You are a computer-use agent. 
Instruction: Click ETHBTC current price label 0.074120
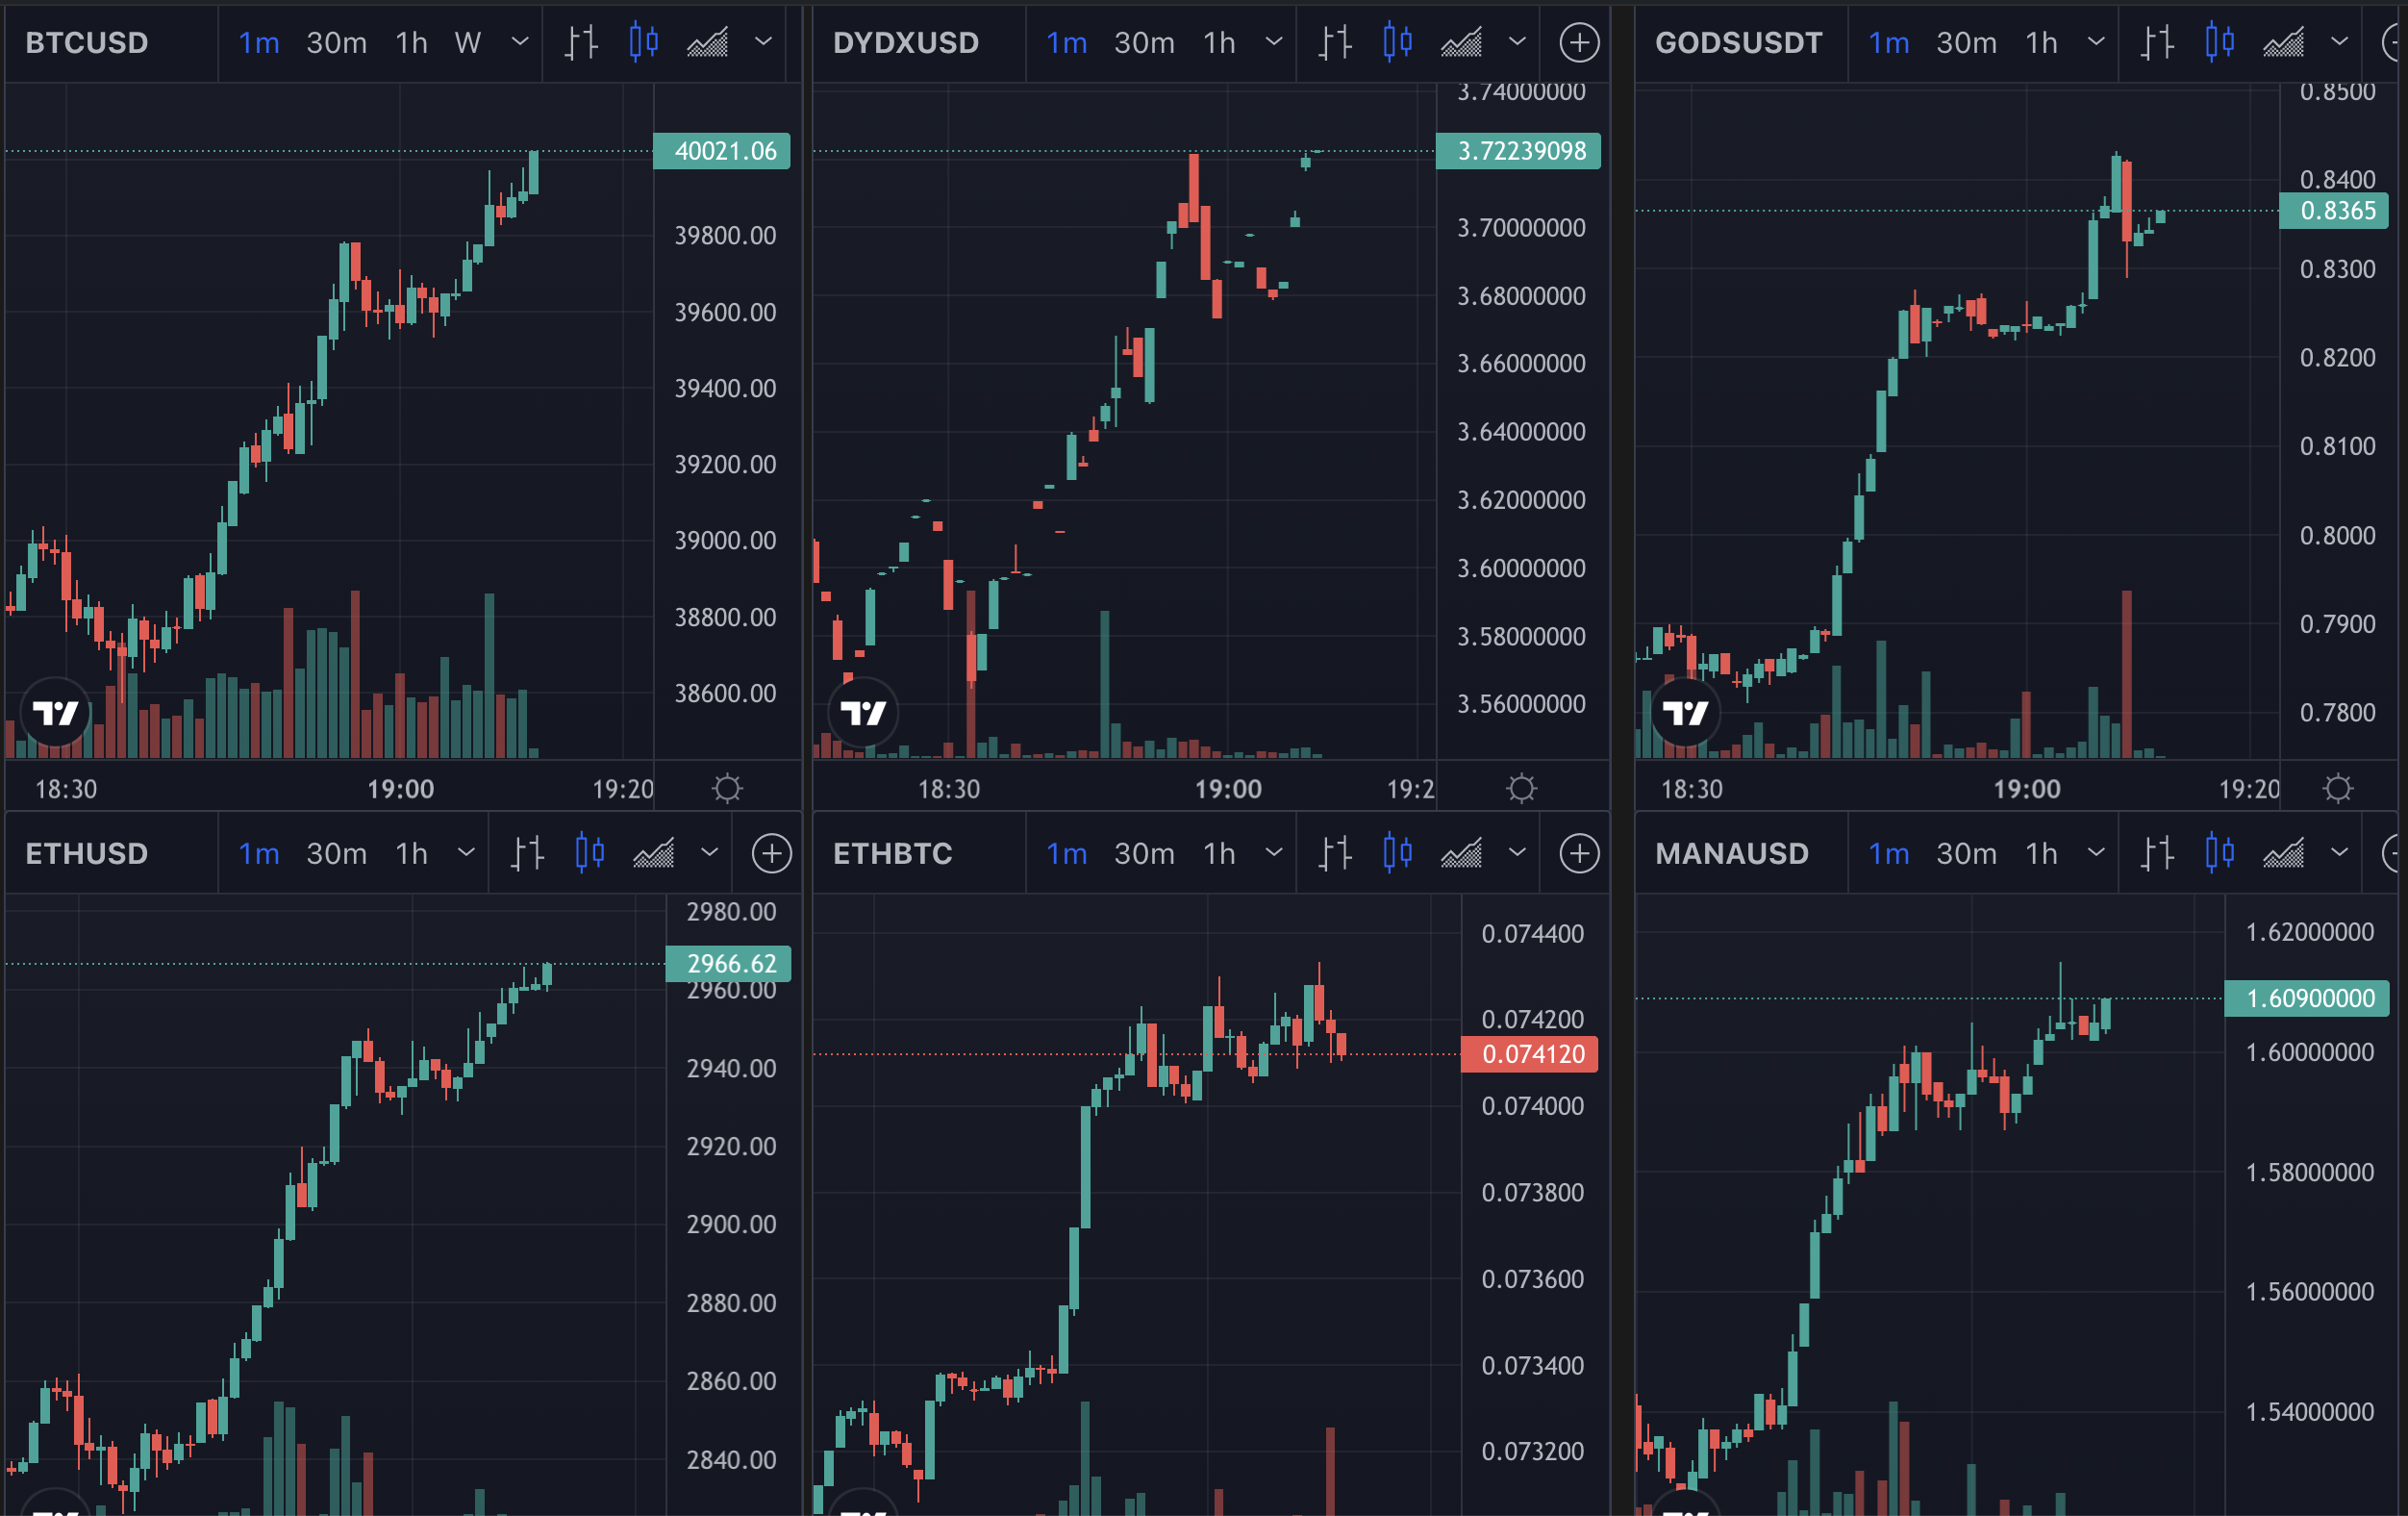pyautogui.click(x=1529, y=1054)
